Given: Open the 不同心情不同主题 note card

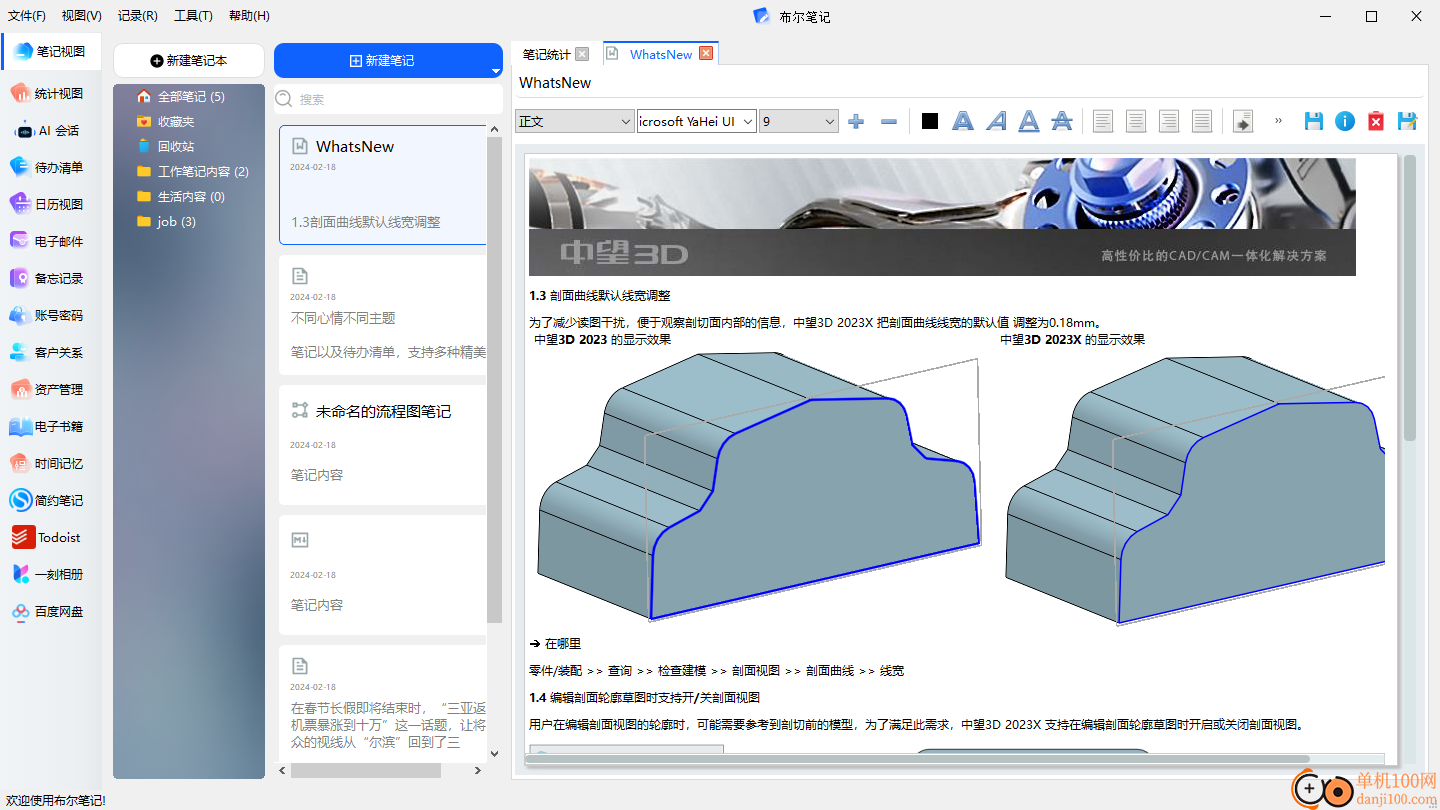Looking at the screenshot, I should (x=383, y=315).
